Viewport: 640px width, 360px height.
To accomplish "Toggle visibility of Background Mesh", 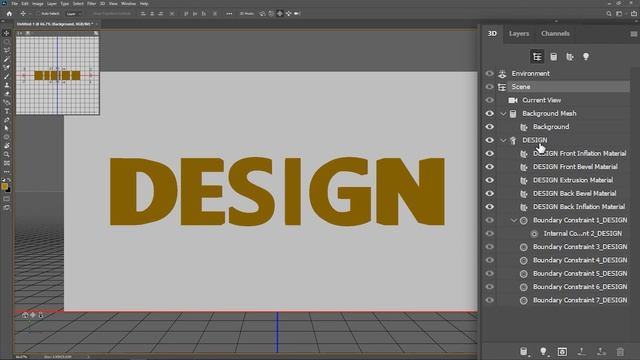I will coord(489,113).
